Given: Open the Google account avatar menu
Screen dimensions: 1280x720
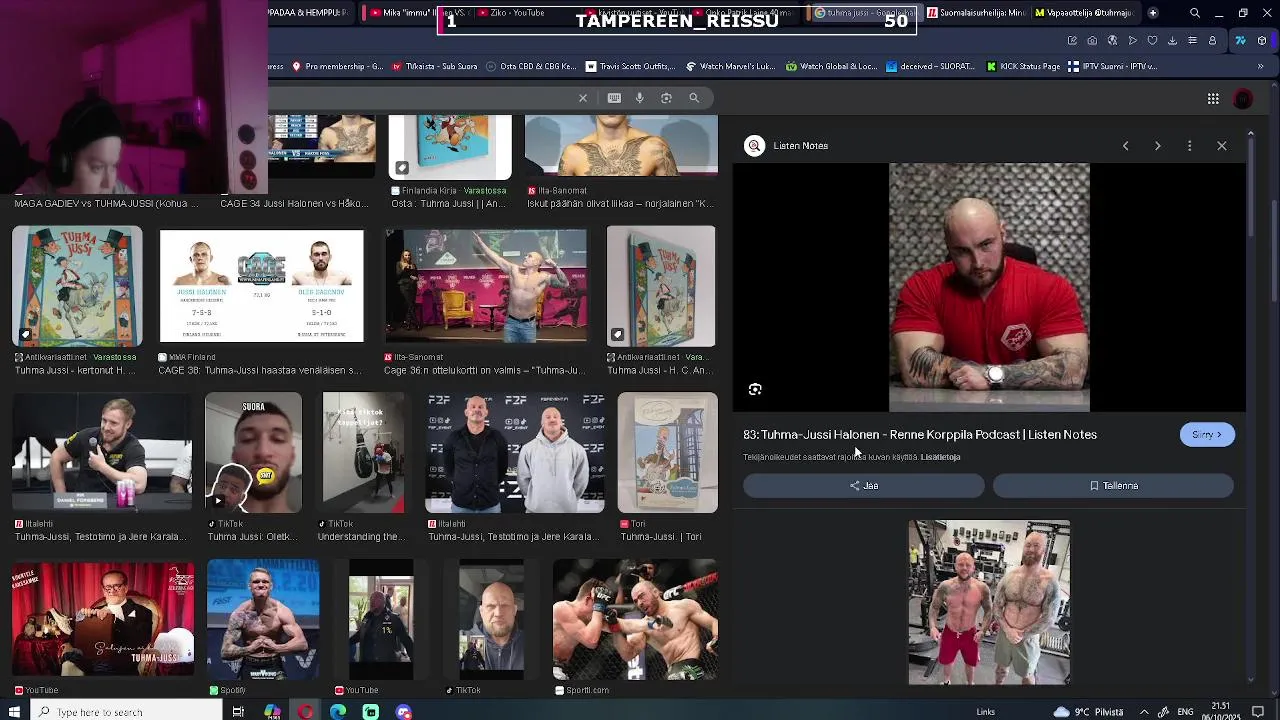Looking at the screenshot, I should [x=1243, y=99].
